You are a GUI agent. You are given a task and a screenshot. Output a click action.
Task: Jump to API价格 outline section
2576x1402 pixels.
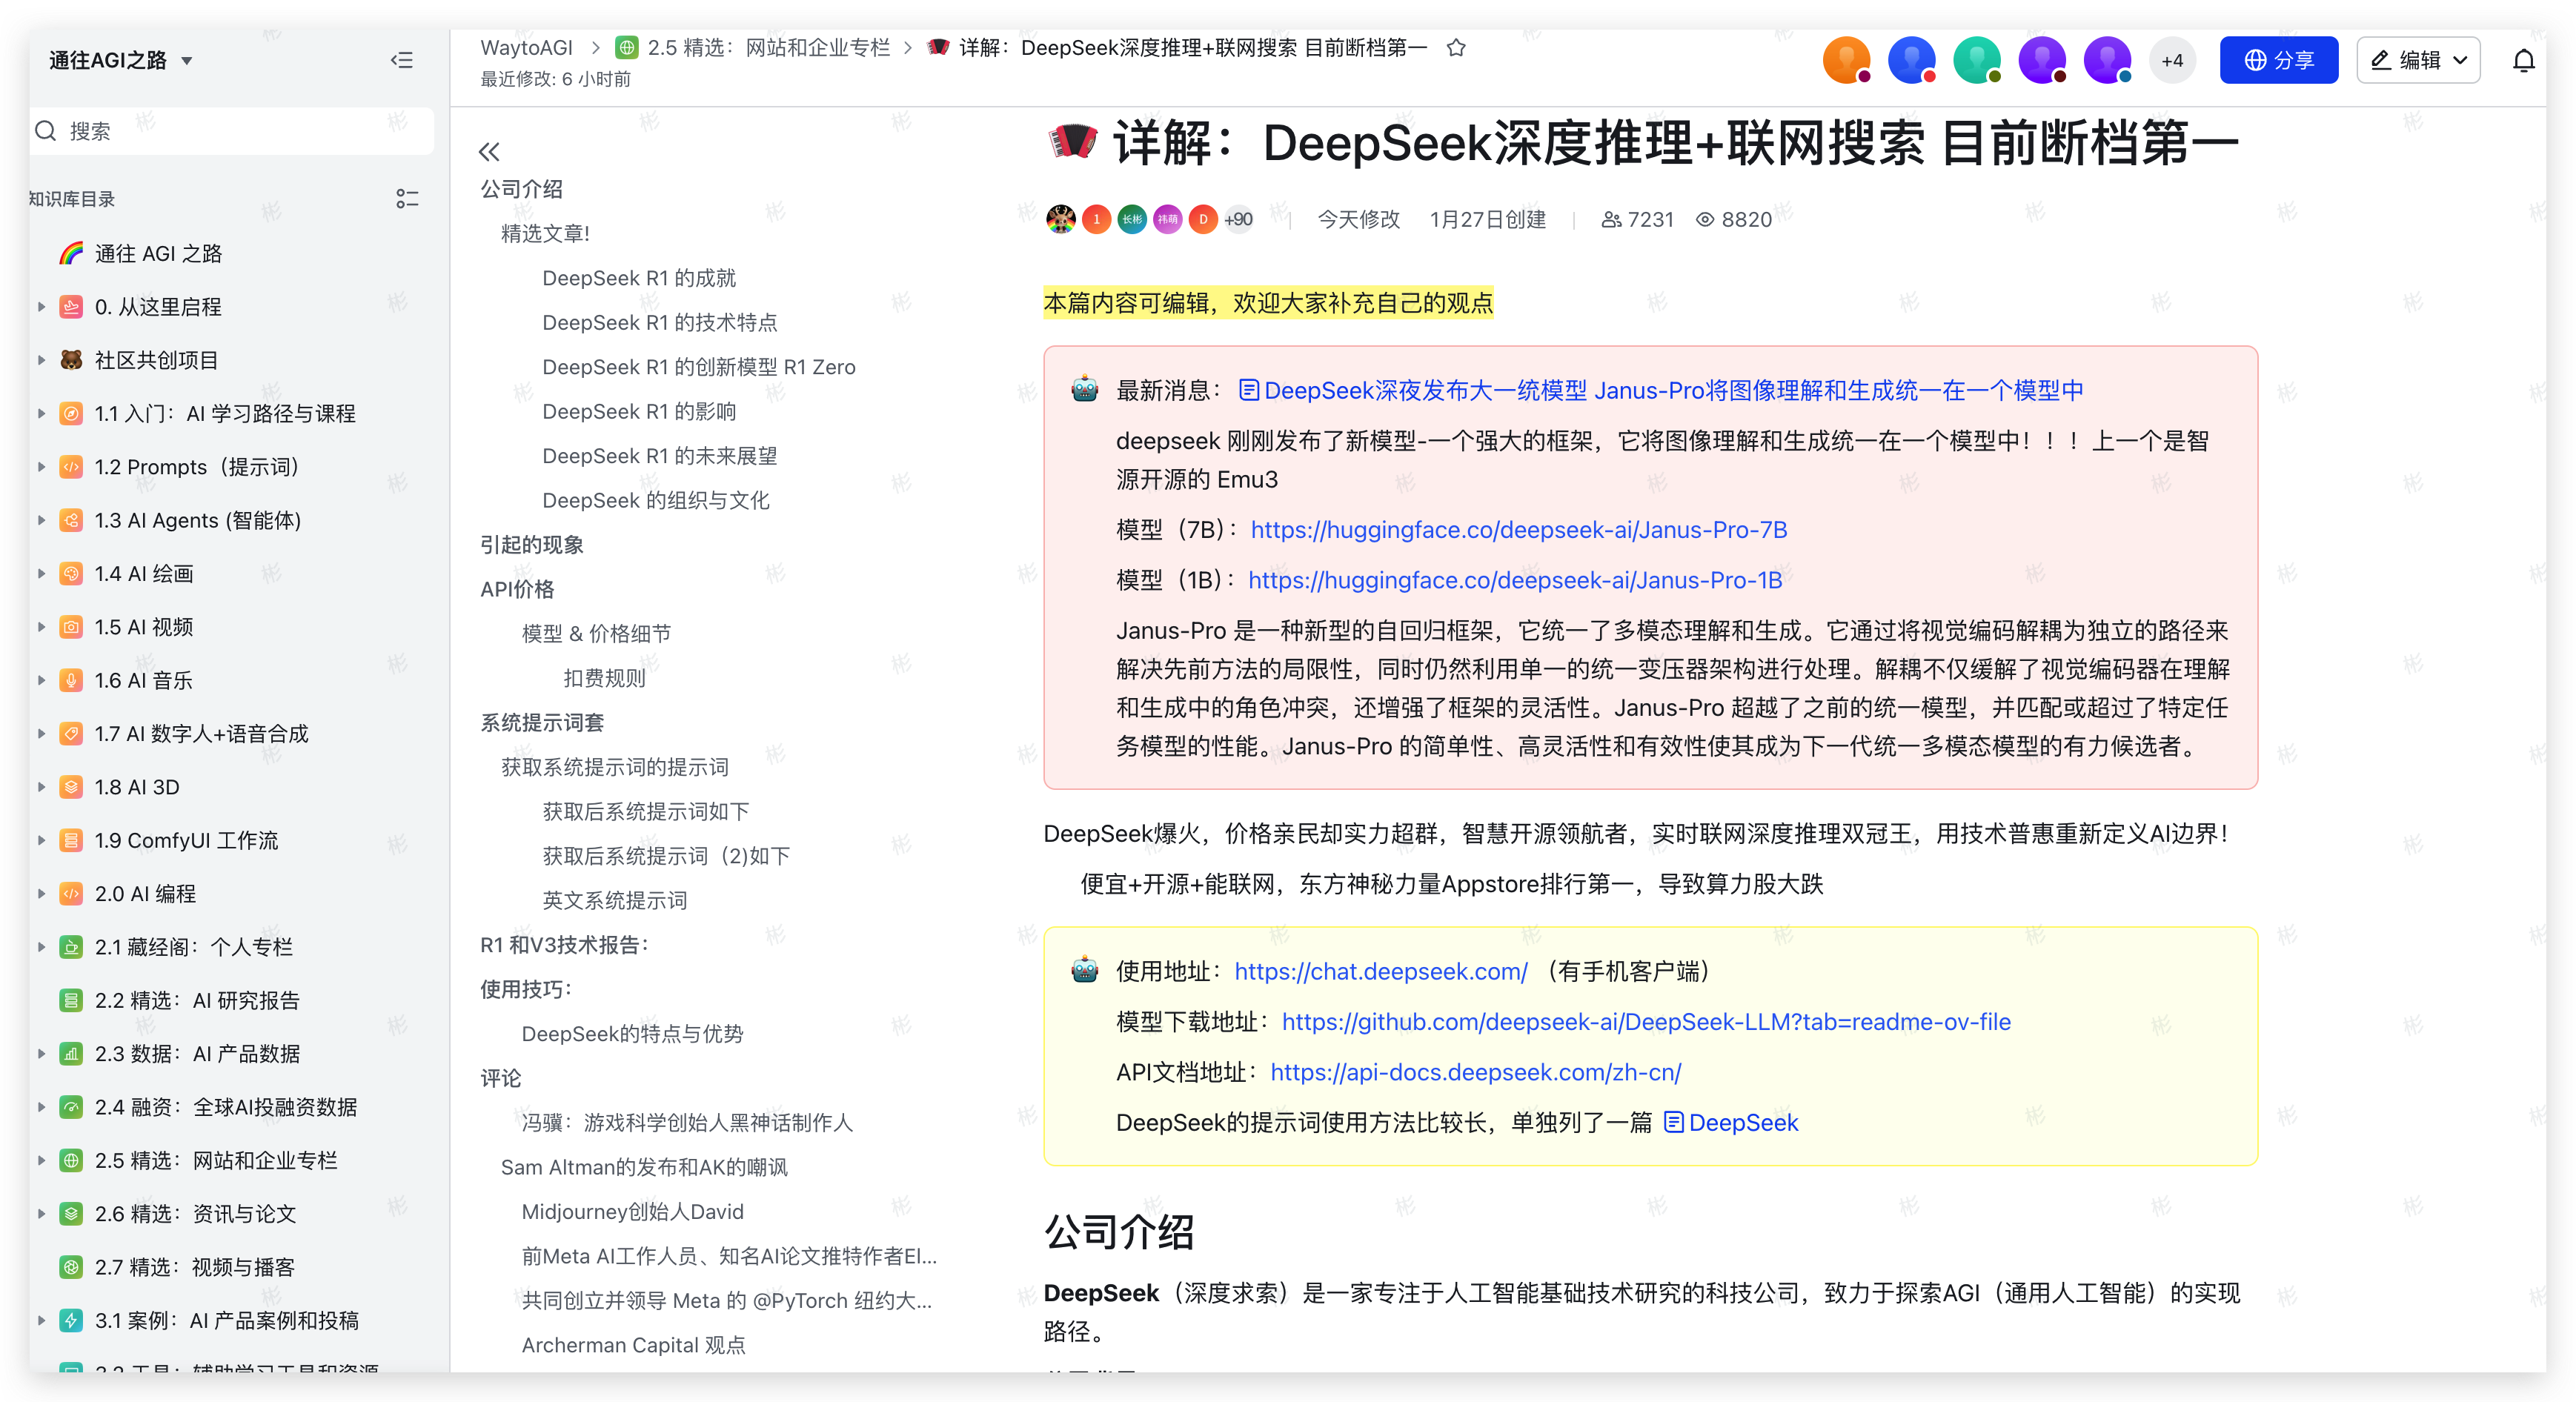coord(517,589)
